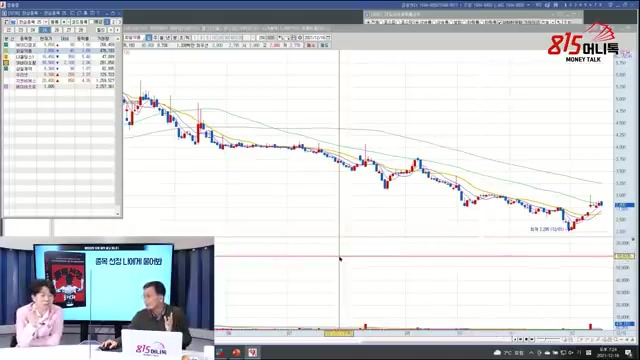Click the blue sell (매도) button

tap(324, 45)
